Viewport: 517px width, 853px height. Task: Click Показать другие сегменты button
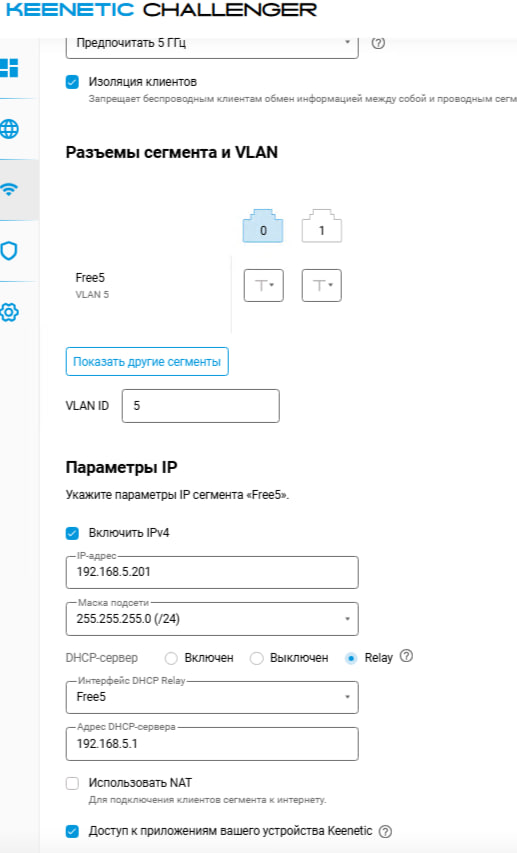click(x=147, y=362)
